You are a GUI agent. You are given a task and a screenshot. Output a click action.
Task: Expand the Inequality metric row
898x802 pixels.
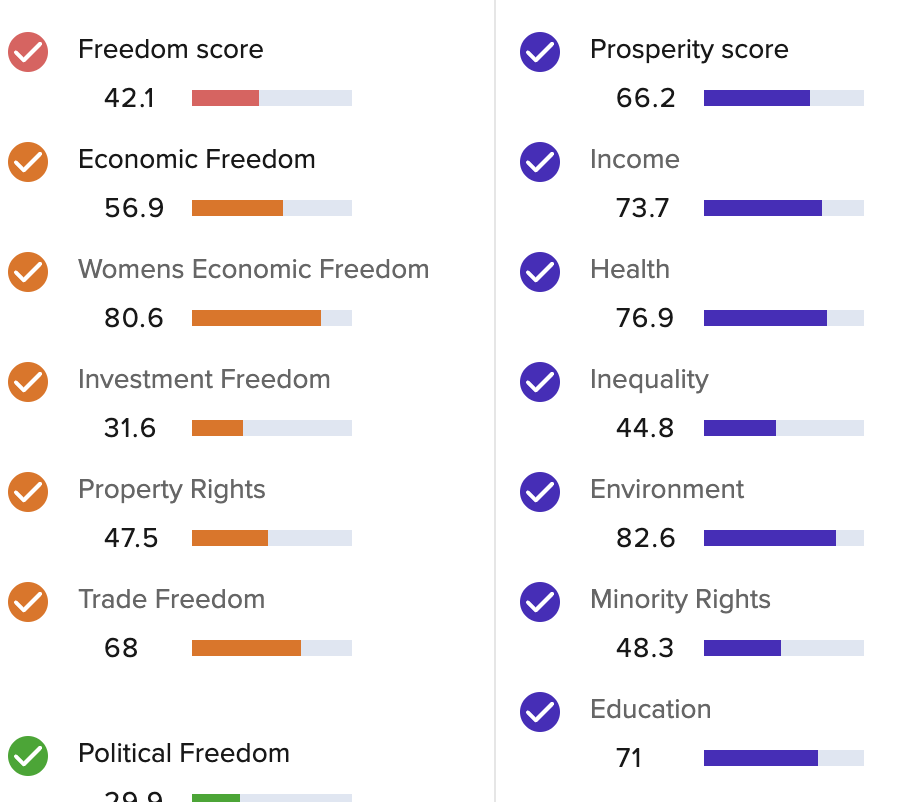point(649,380)
